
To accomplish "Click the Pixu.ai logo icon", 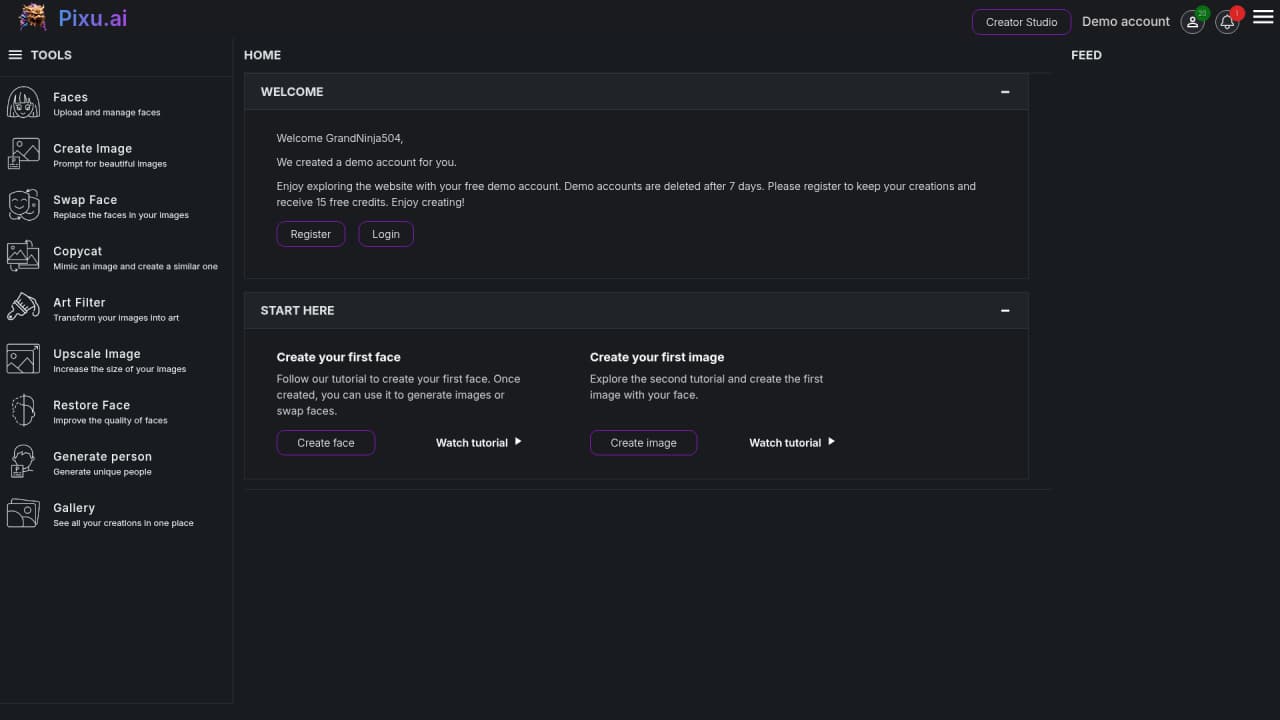I will point(32,17).
